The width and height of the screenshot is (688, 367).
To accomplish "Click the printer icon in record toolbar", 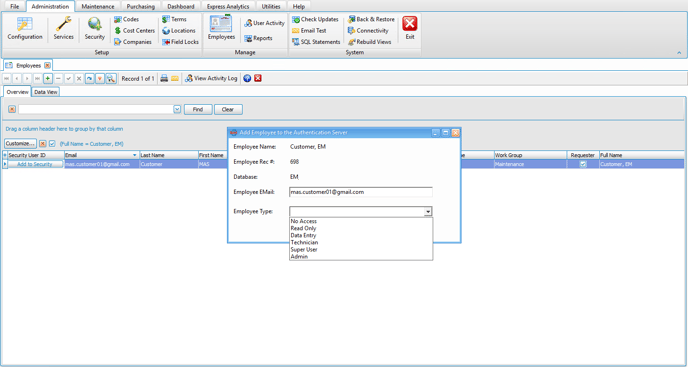I will [x=164, y=79].
